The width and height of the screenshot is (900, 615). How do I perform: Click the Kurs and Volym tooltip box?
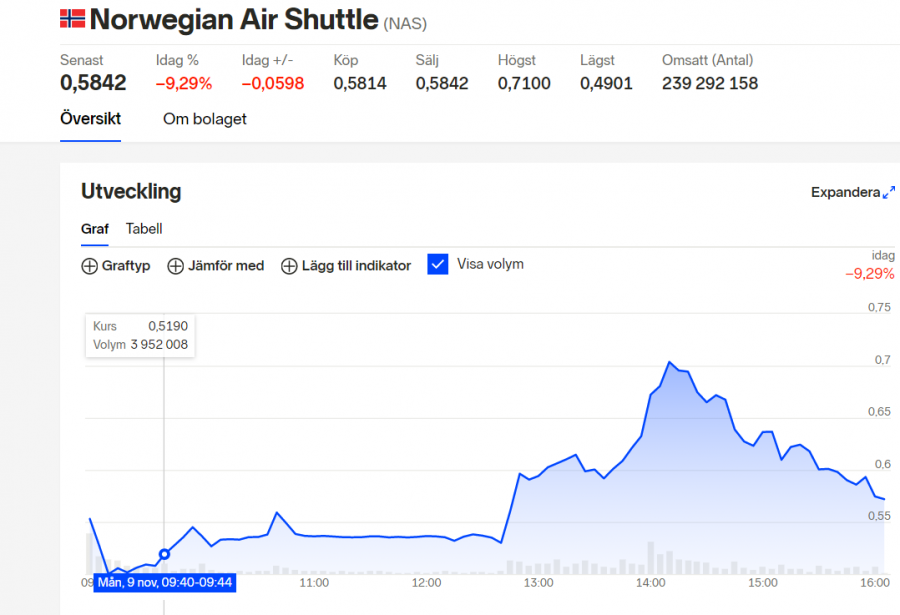(x=140, y=335)
